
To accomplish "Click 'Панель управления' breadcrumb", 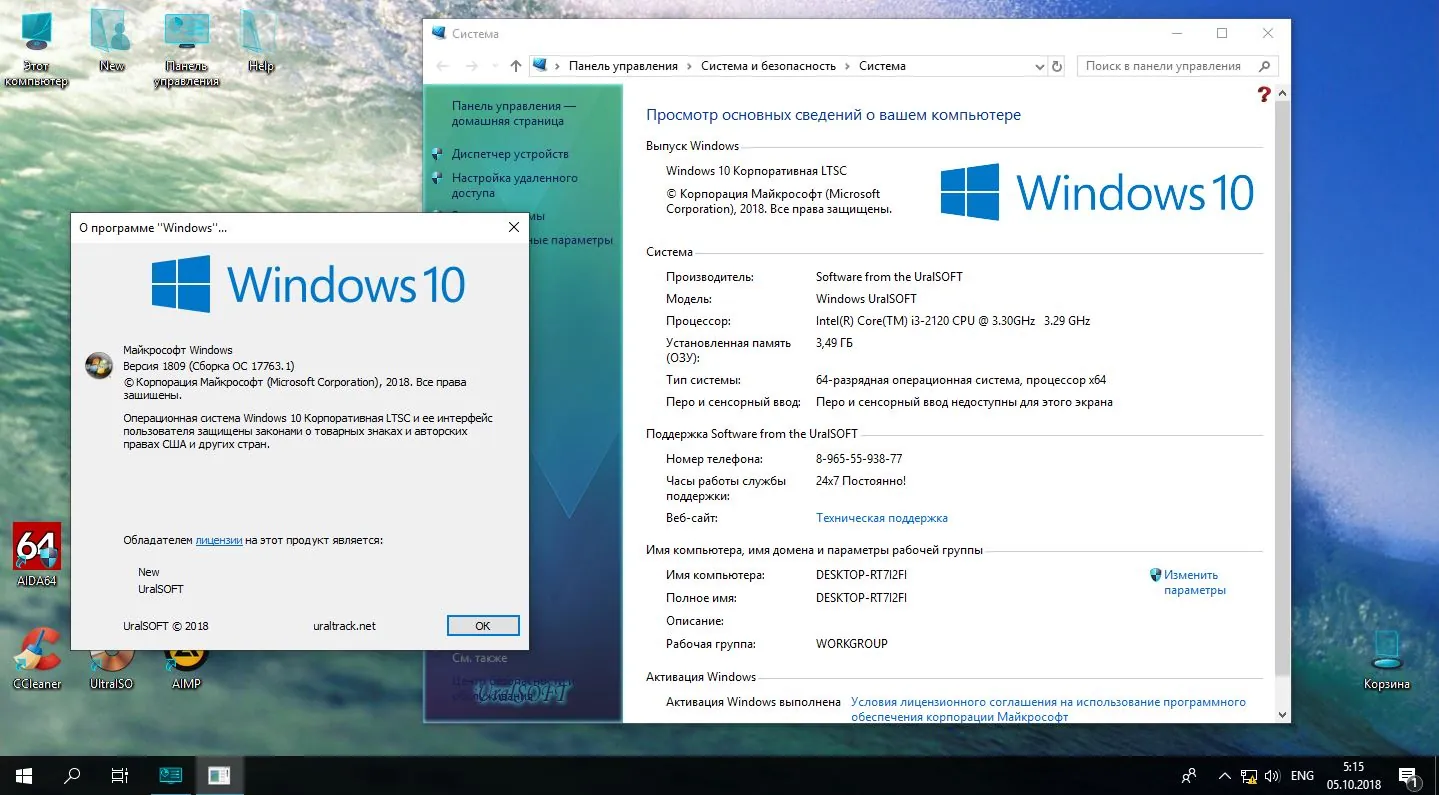I will click(623, 66).
